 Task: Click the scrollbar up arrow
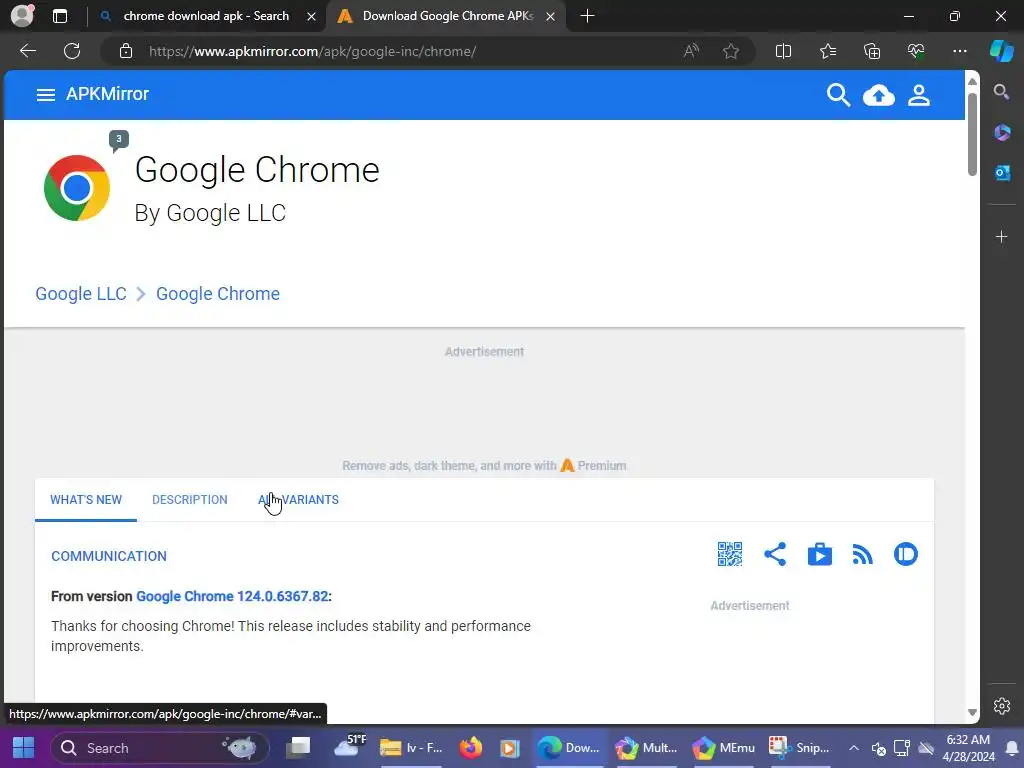[x=972, y=81]
